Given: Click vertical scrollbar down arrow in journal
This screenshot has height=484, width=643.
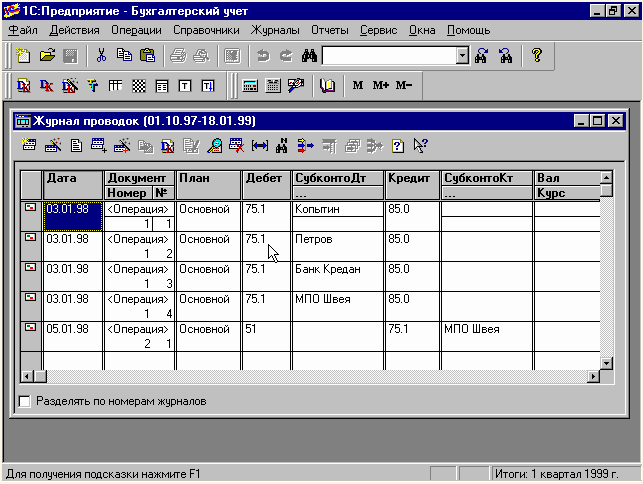Looking at the screenshot, I should [x=606, y=362].
